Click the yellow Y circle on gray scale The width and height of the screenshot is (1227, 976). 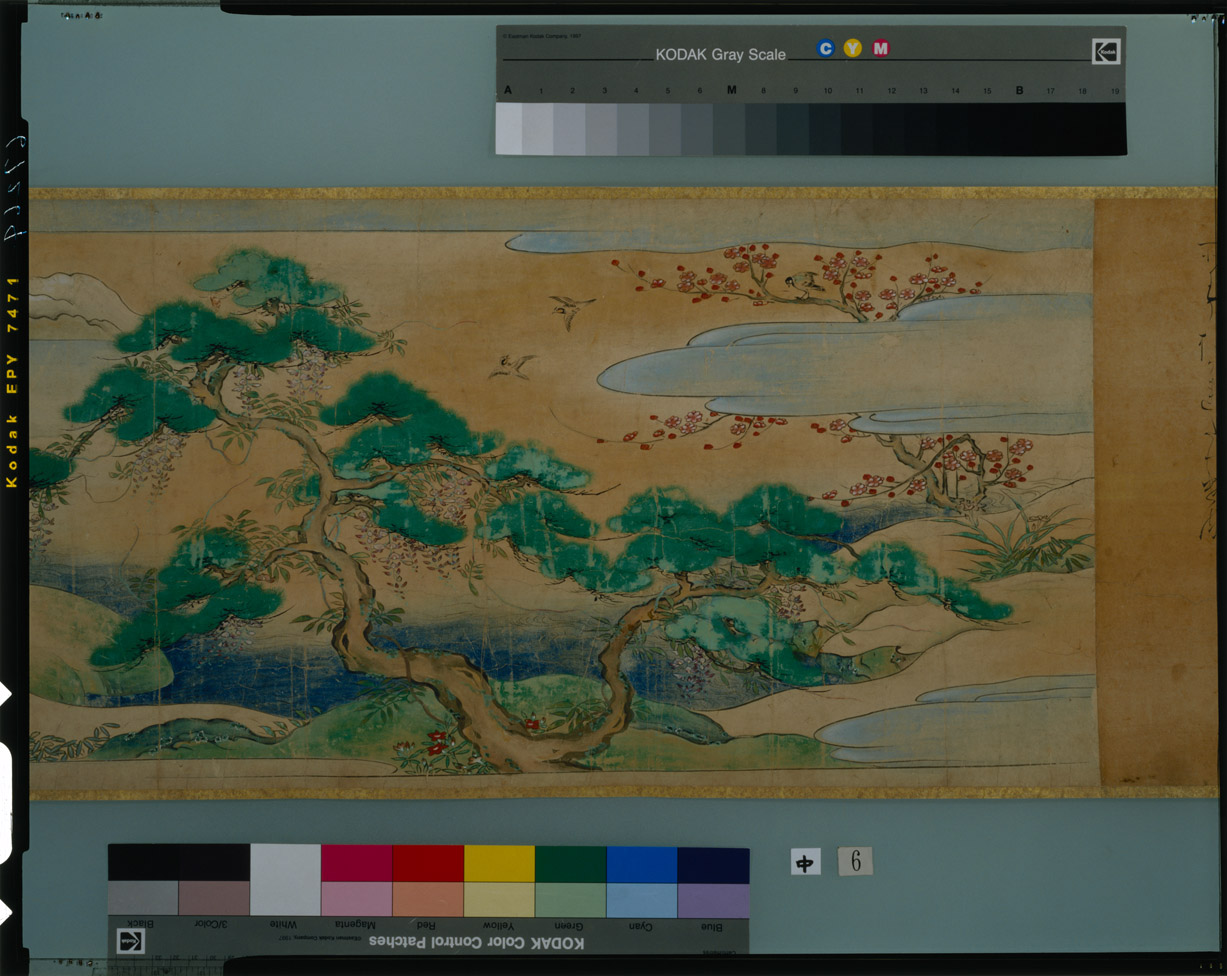click(x=852, y=48)
